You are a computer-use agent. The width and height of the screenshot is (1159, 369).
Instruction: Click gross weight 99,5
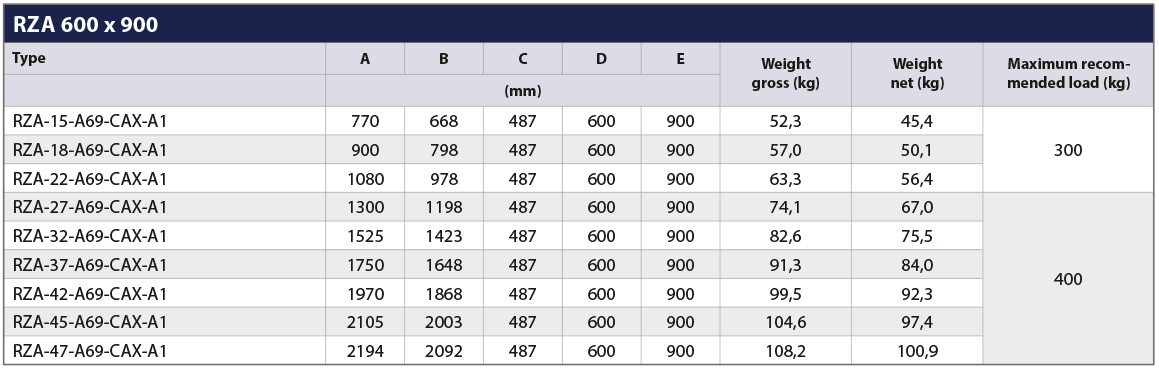(786, 294)
